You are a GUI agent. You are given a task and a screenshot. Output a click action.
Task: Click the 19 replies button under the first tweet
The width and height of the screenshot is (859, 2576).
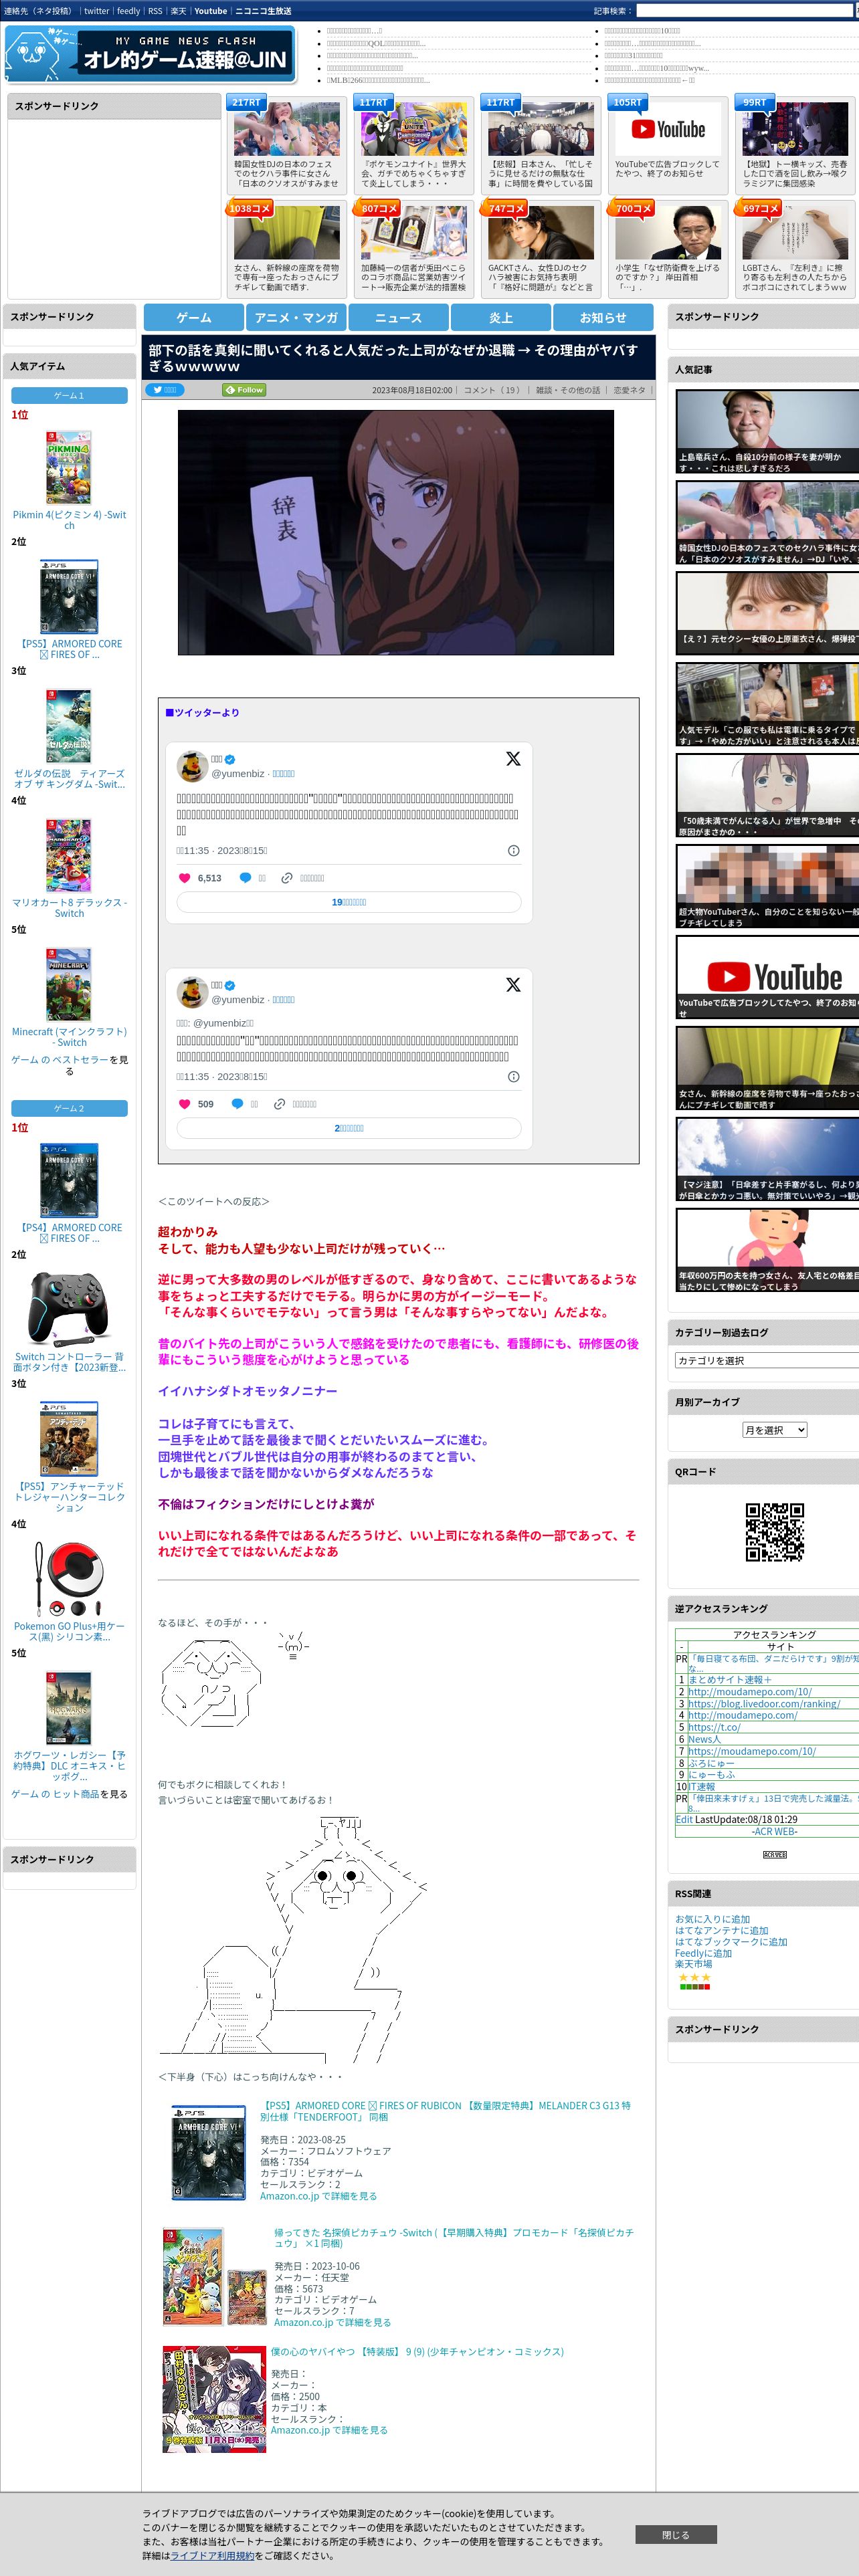(x=349, y=902)
